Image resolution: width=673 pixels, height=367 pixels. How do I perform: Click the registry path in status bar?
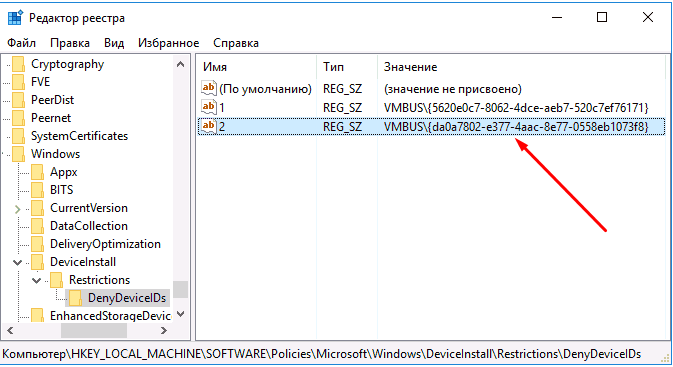click(321, 354)
